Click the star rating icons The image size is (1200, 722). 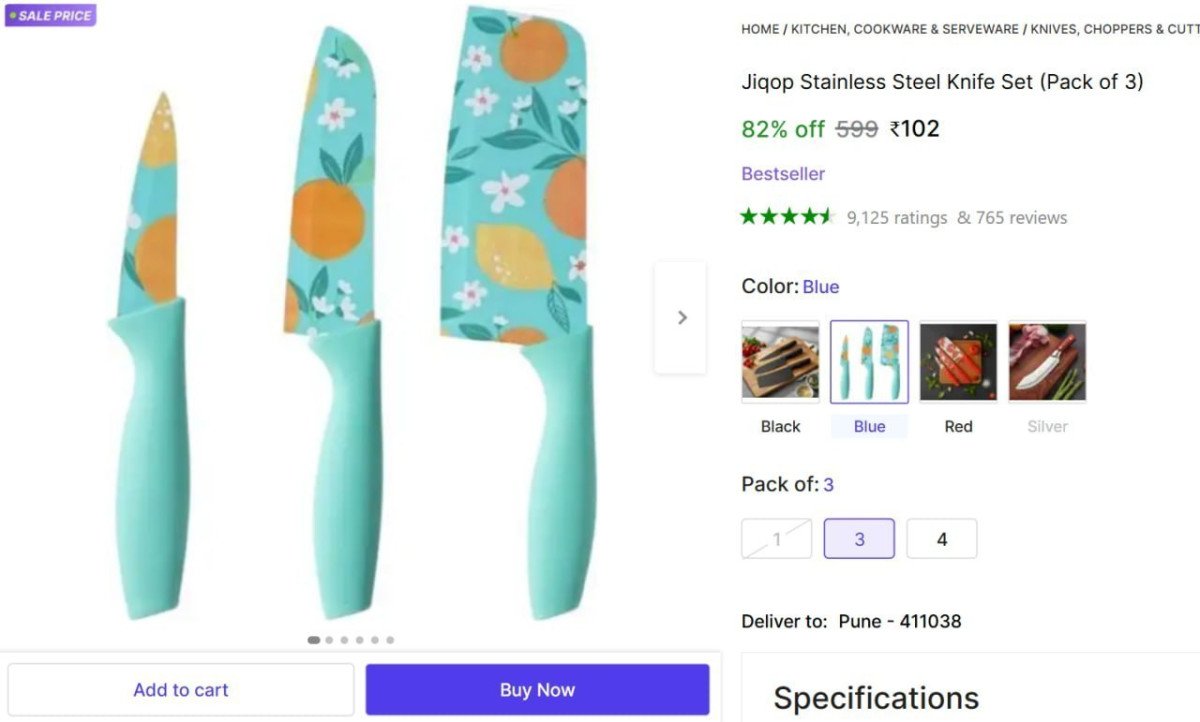pos(786,215)
